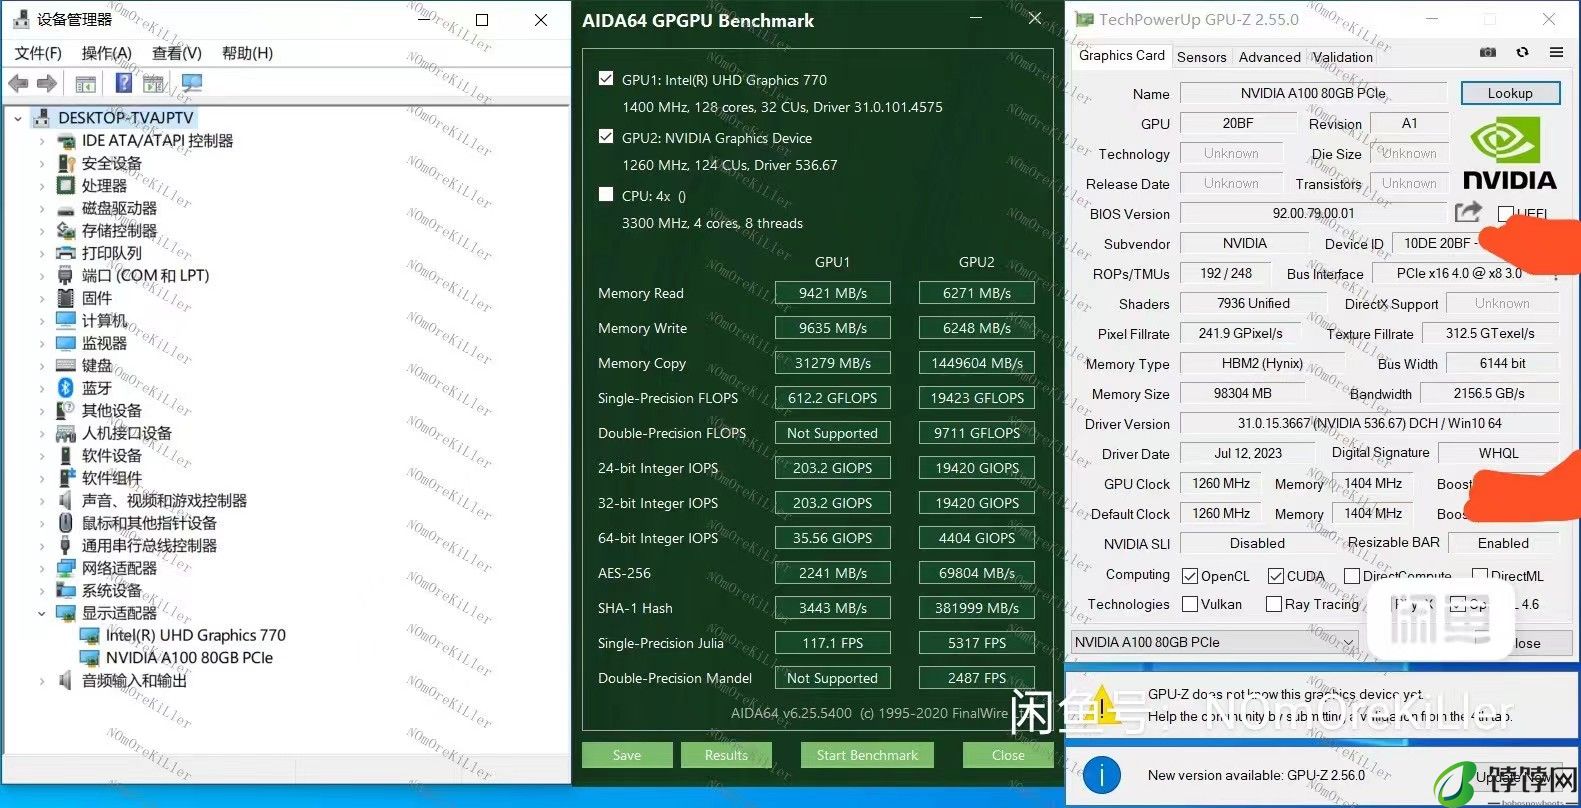The width and height of the screenshot is (1581, 808).
Task: Switch to the Validation tab in GPU-Z
Action: click(x=1342, y=57)
